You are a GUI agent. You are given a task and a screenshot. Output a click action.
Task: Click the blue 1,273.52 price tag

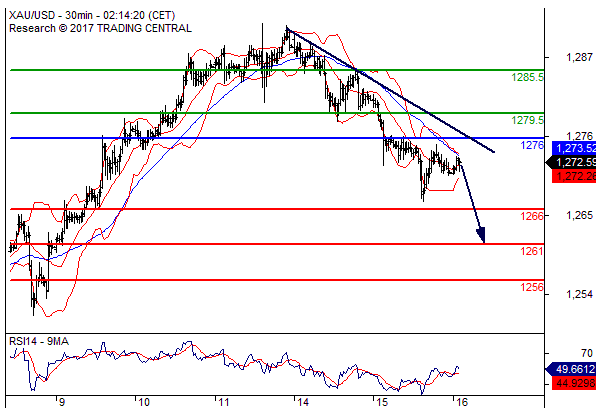click(574, 148)
